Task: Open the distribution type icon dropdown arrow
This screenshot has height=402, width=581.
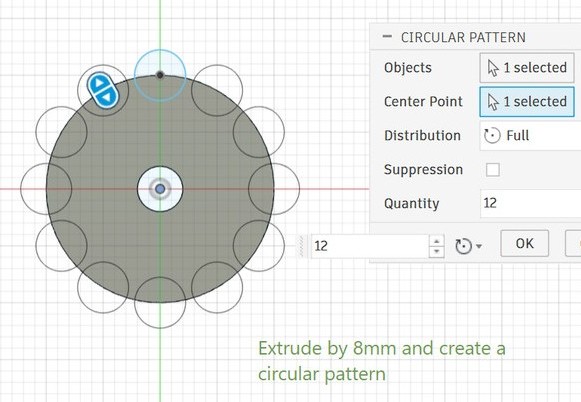Action: click(479, 246)
